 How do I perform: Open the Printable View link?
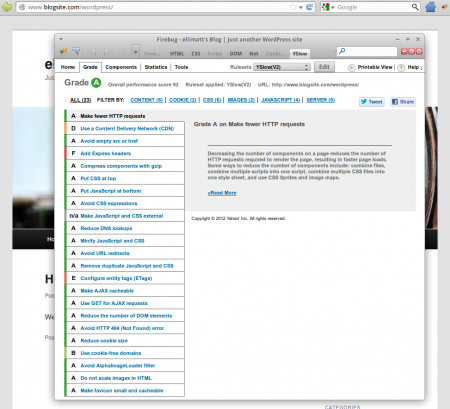click(x=375, y=67)
